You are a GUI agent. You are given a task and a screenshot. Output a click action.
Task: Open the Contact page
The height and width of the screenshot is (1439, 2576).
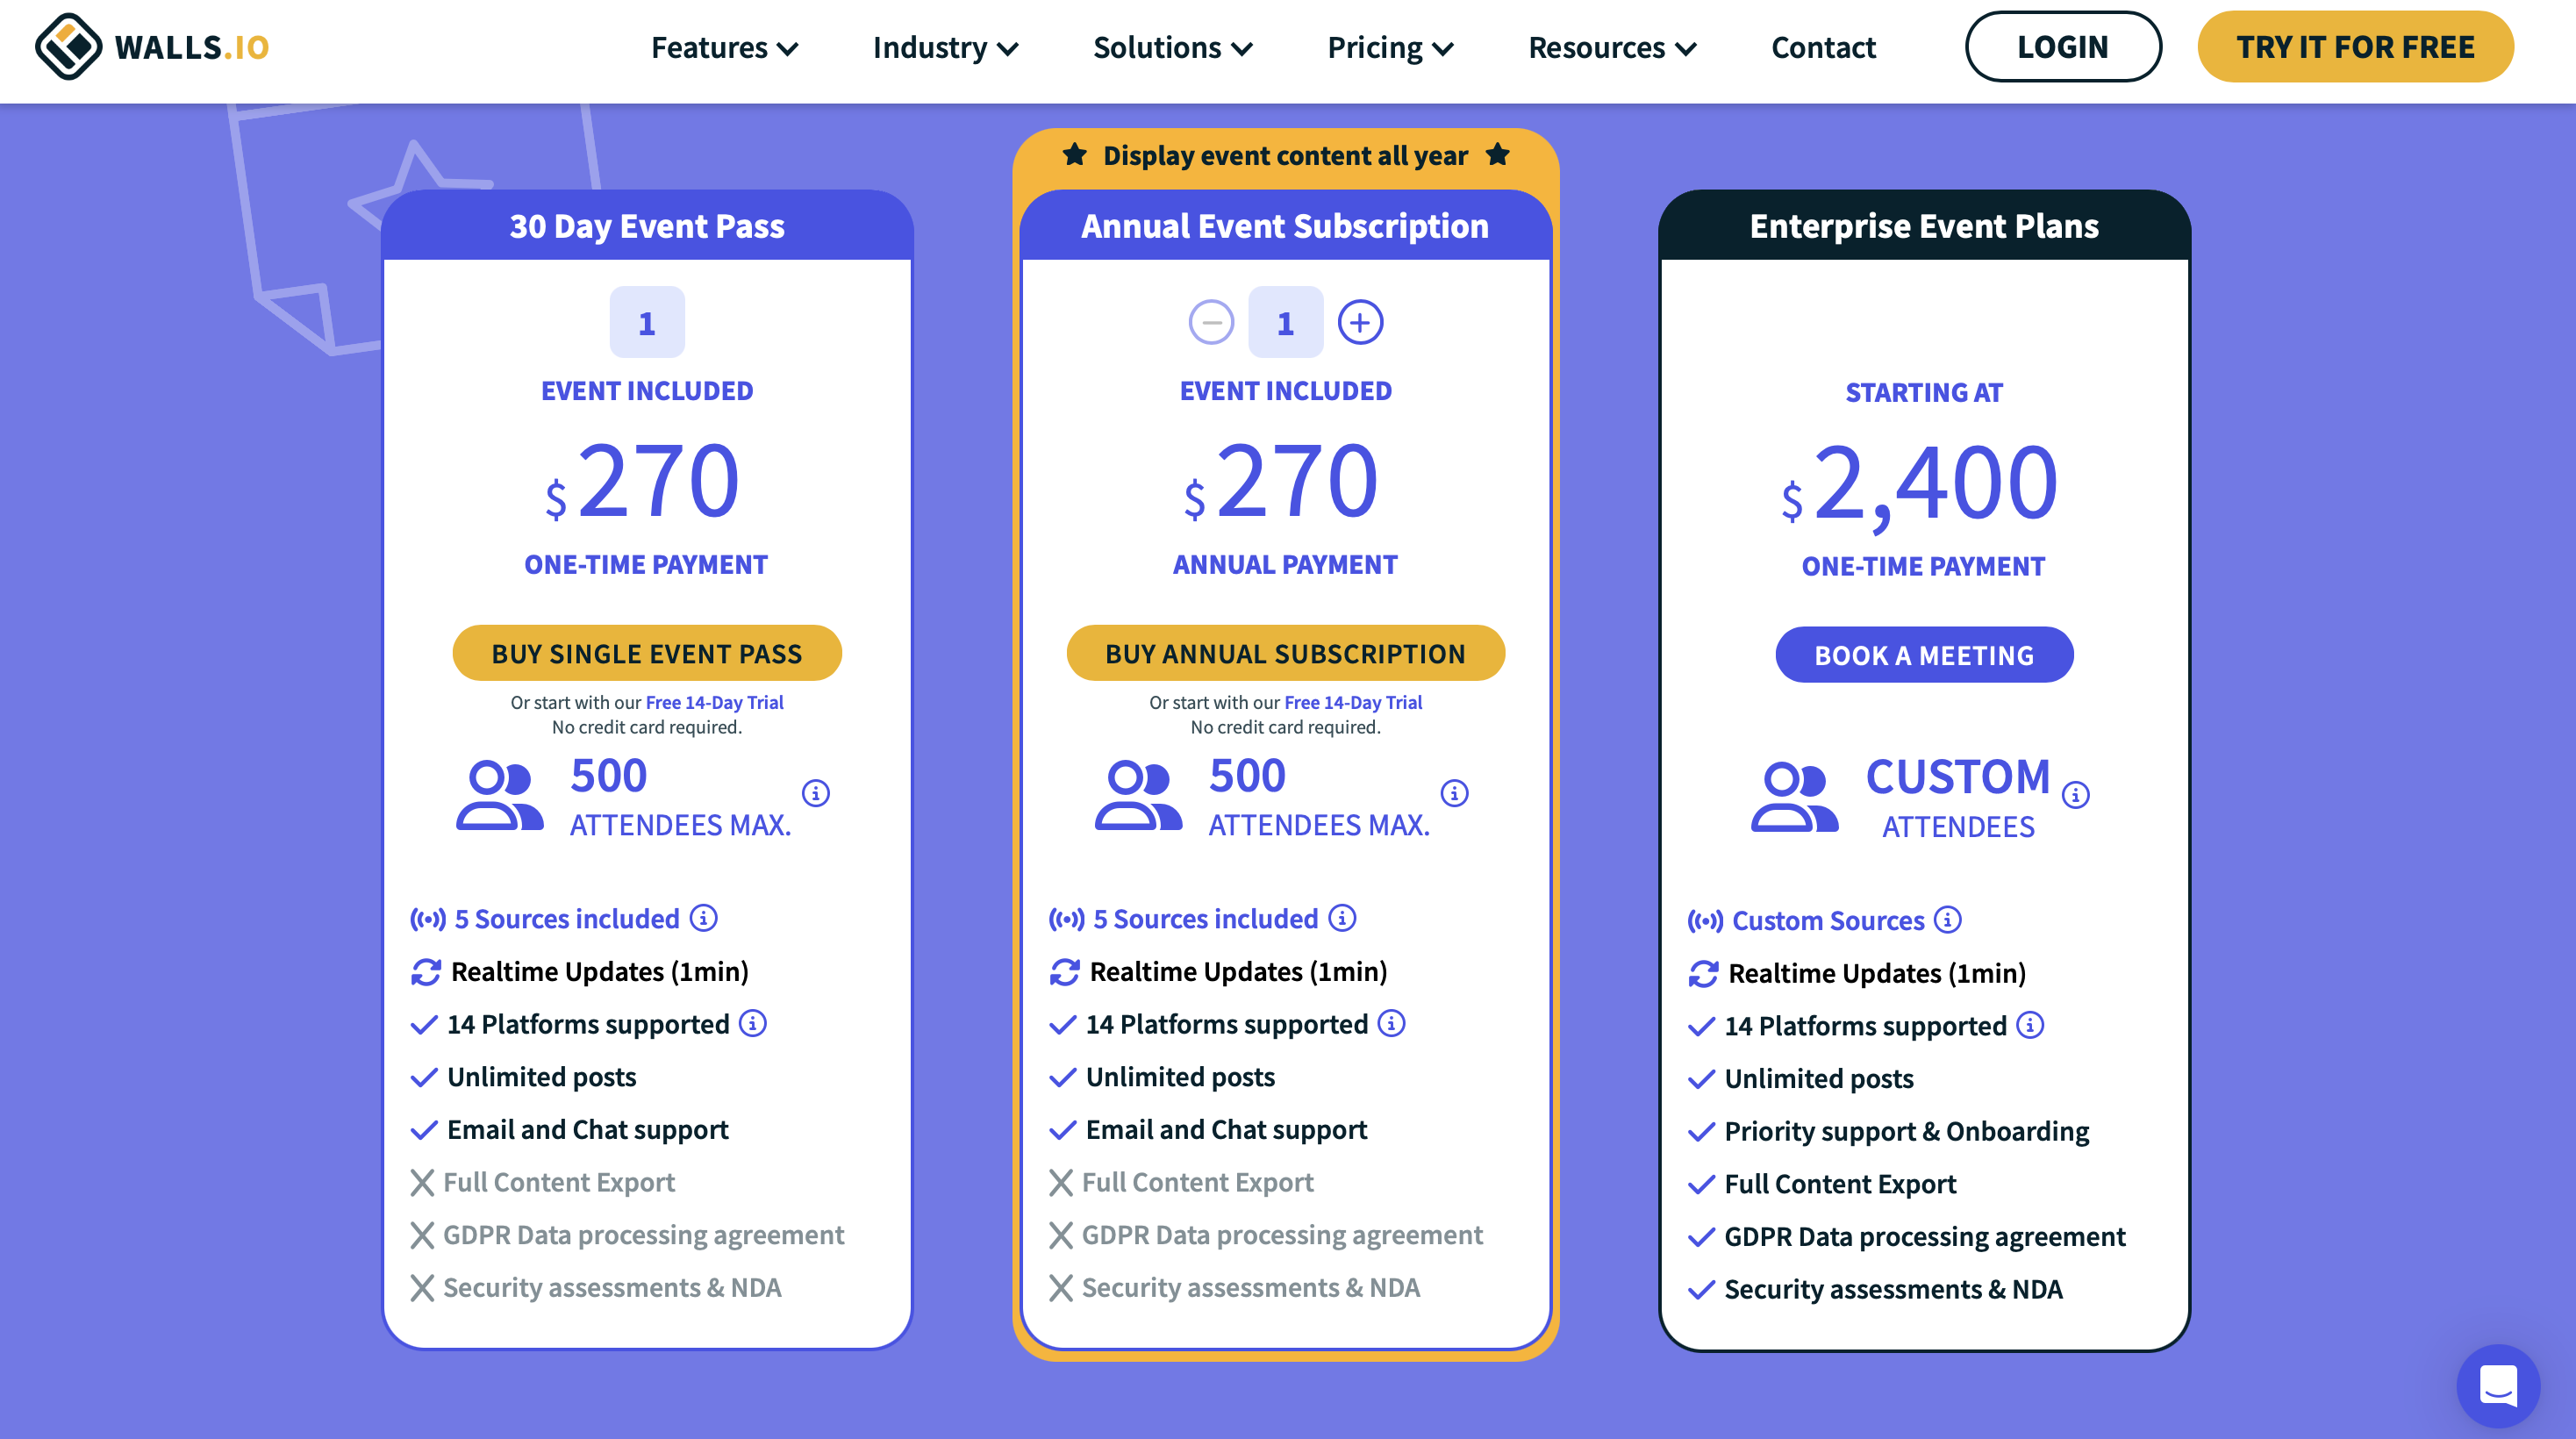(x=1823, y=47)
